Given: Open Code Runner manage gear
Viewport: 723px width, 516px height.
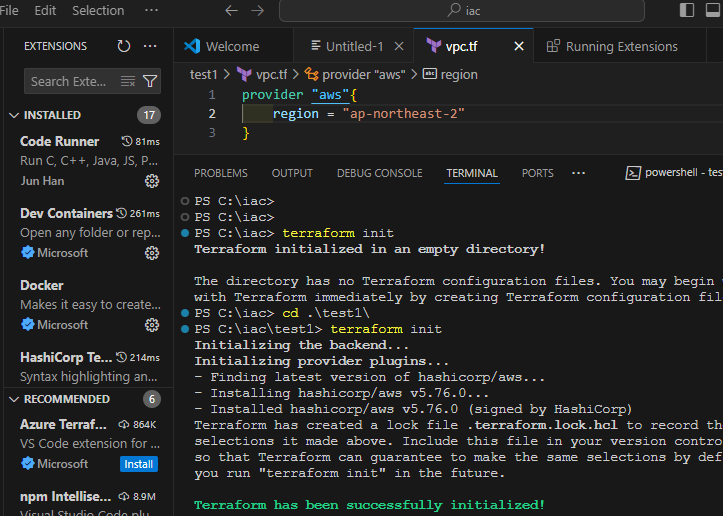Looking at the screenshot, I should tap(152, 181).
